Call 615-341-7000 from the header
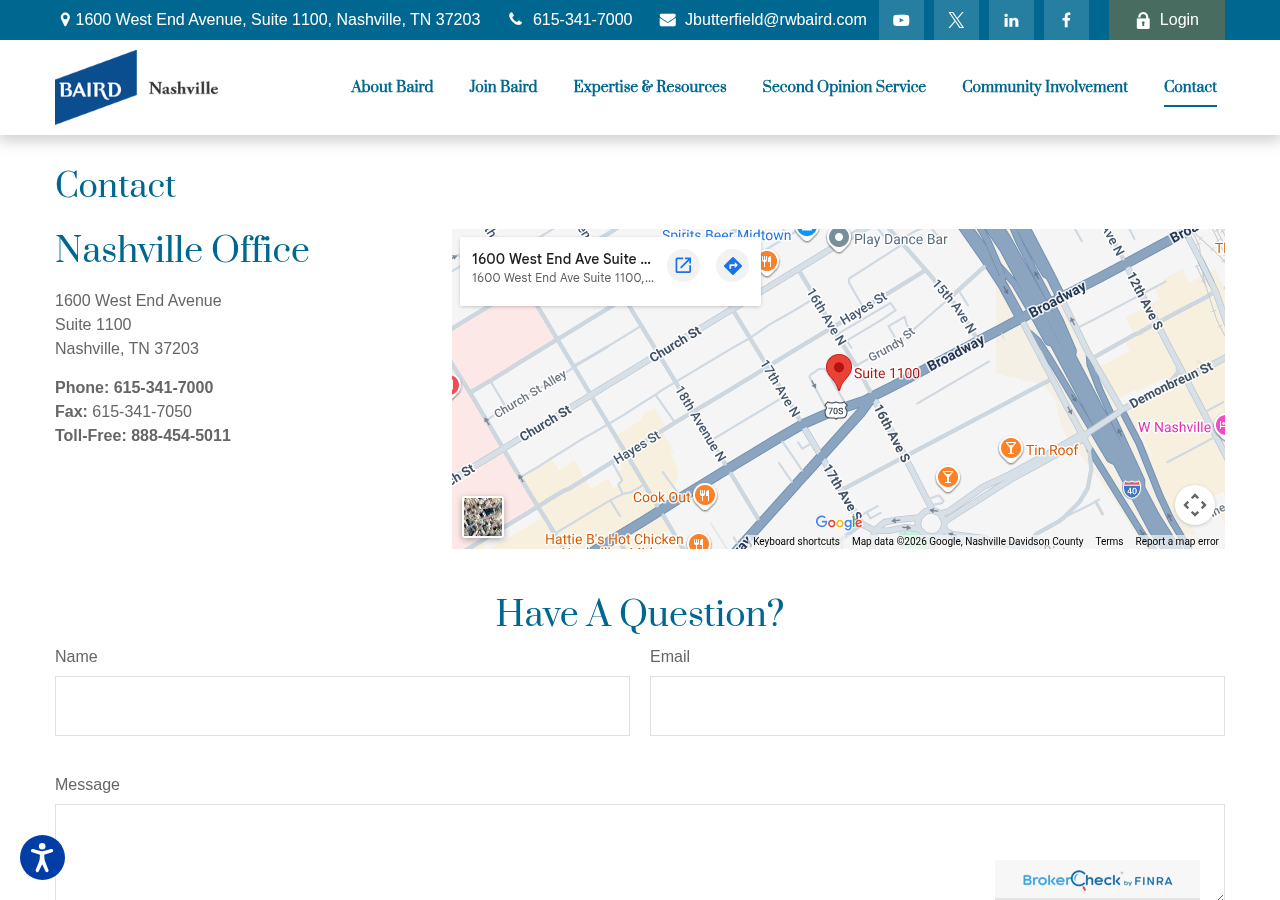 571,20
